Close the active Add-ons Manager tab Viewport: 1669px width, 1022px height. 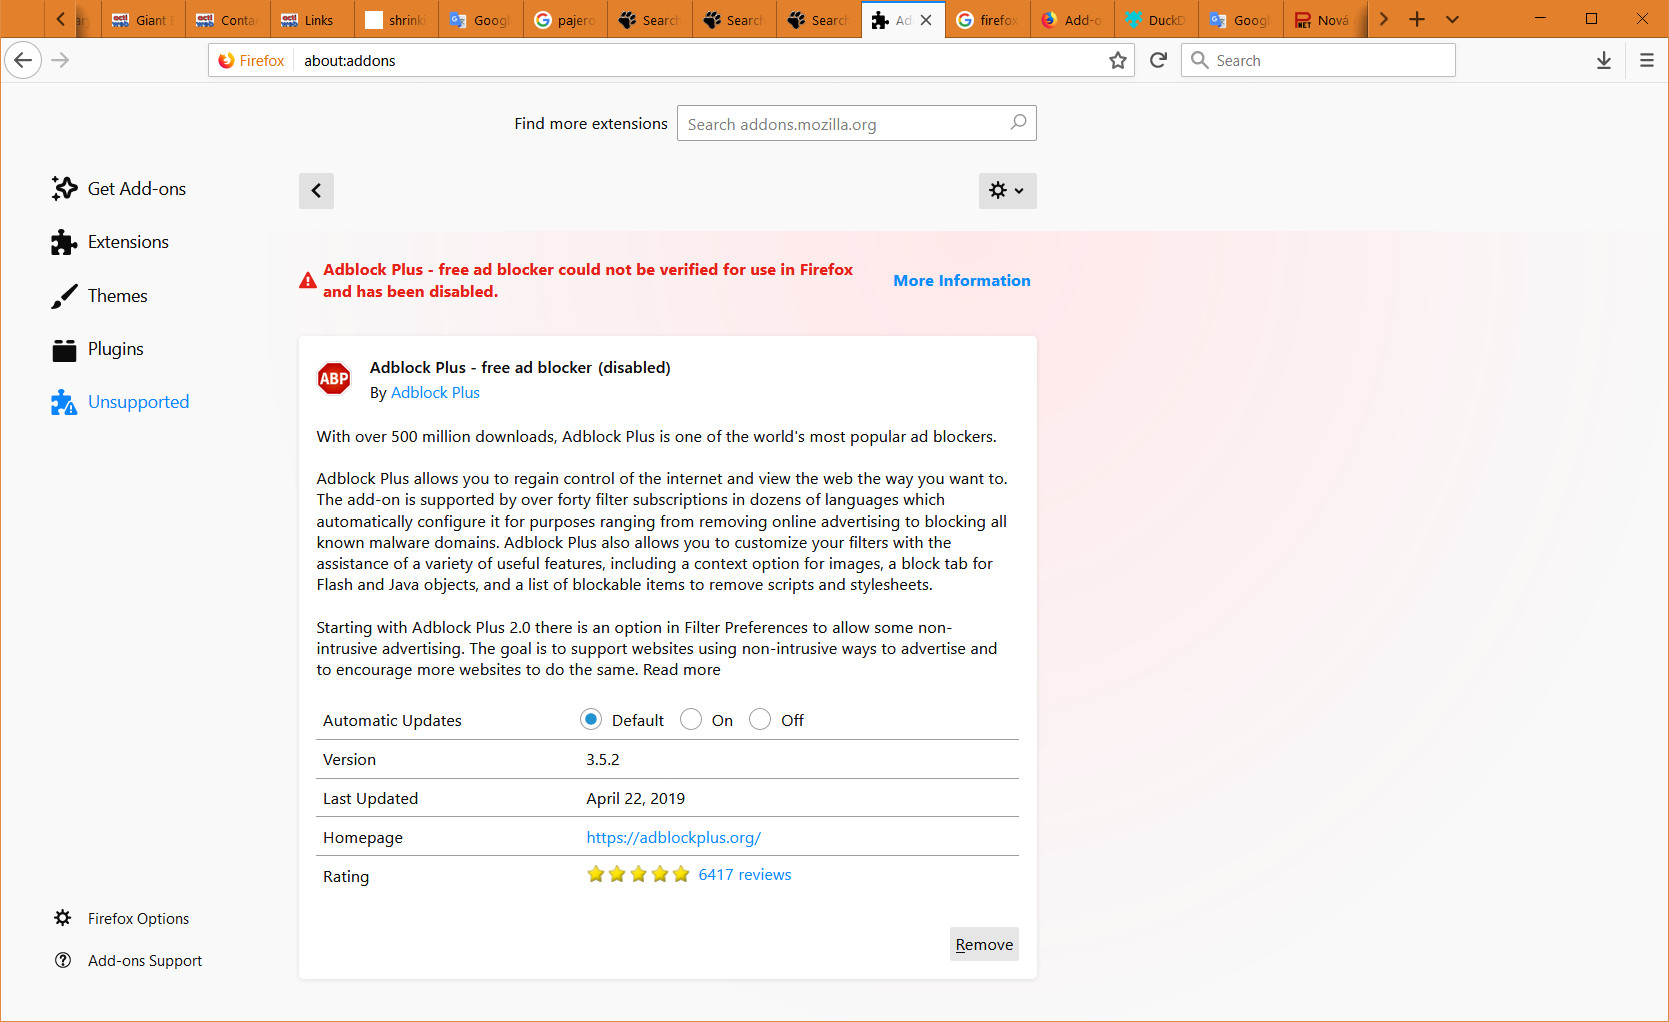pyautogui.click(x=926, y=20)
